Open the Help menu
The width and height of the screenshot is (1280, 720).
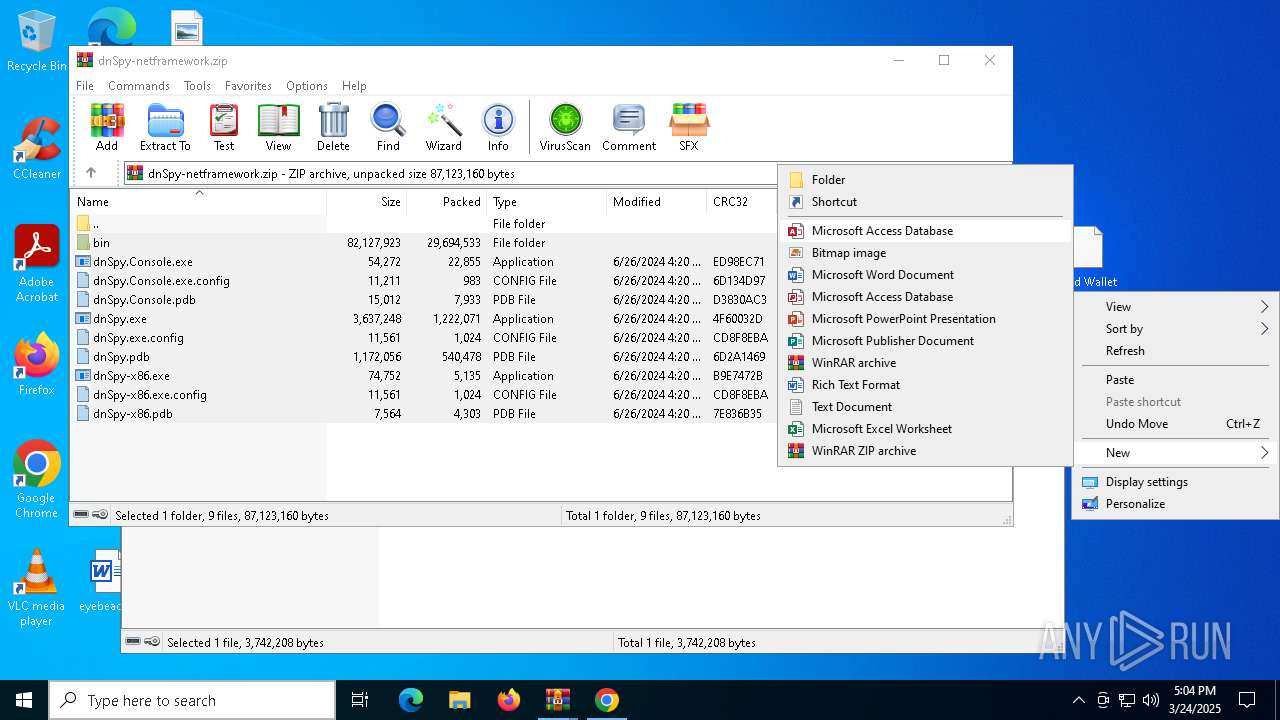[354, 86]
